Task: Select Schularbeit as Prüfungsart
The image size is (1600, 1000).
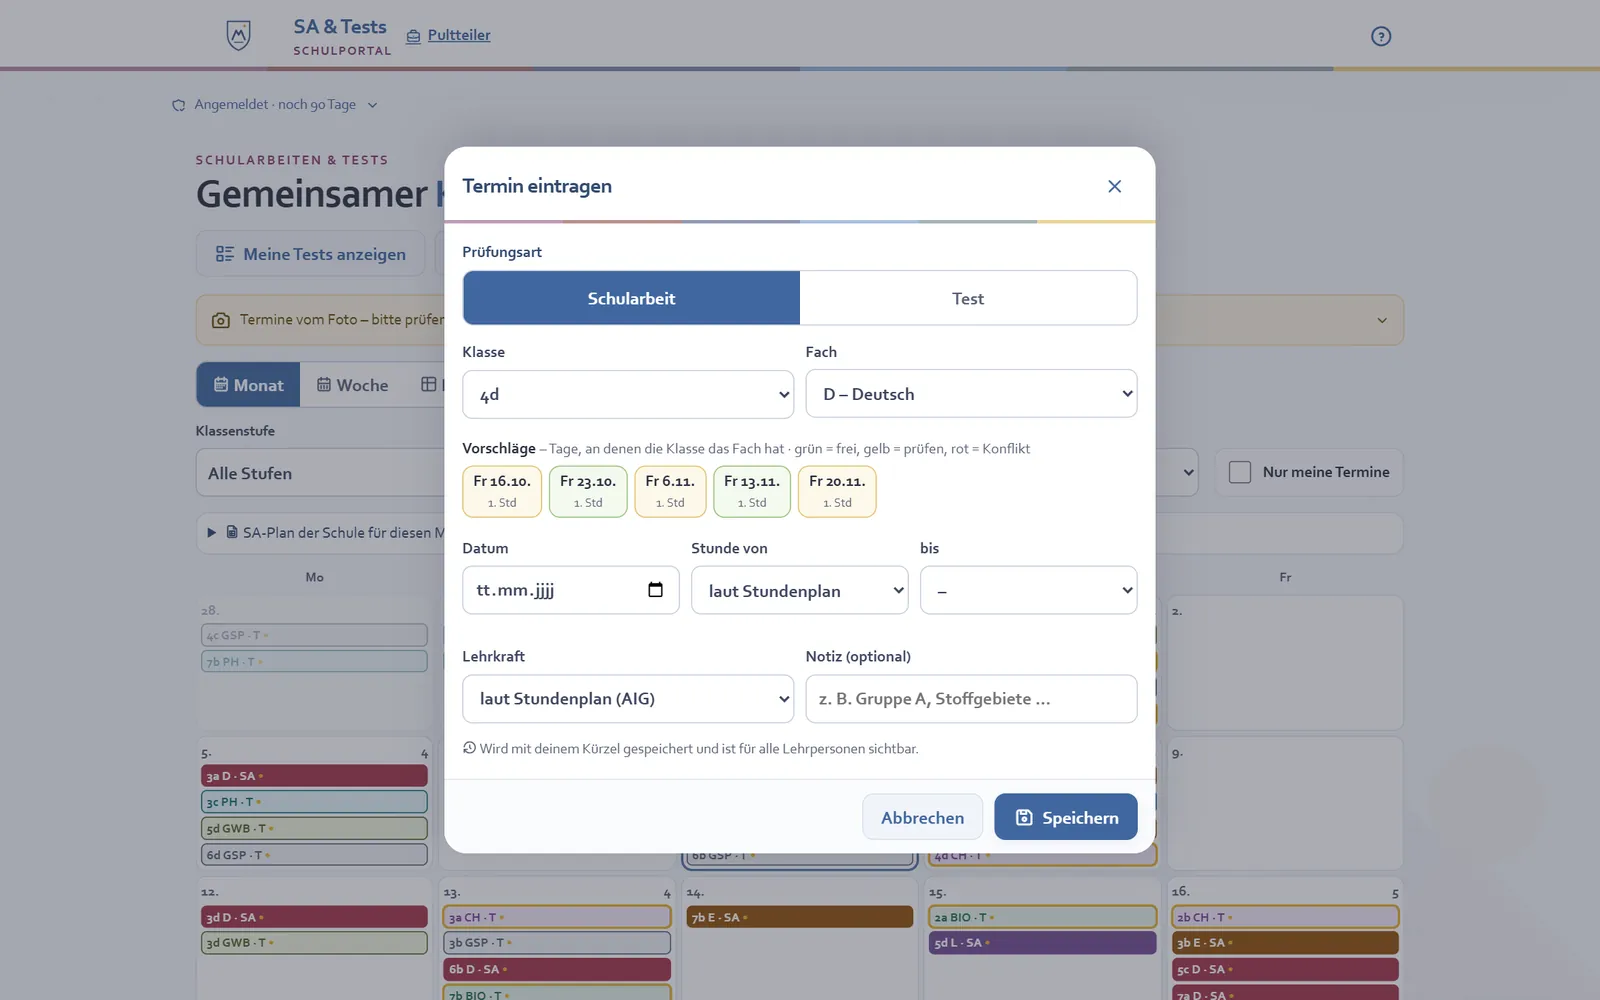Action: [x=631, y=298]
